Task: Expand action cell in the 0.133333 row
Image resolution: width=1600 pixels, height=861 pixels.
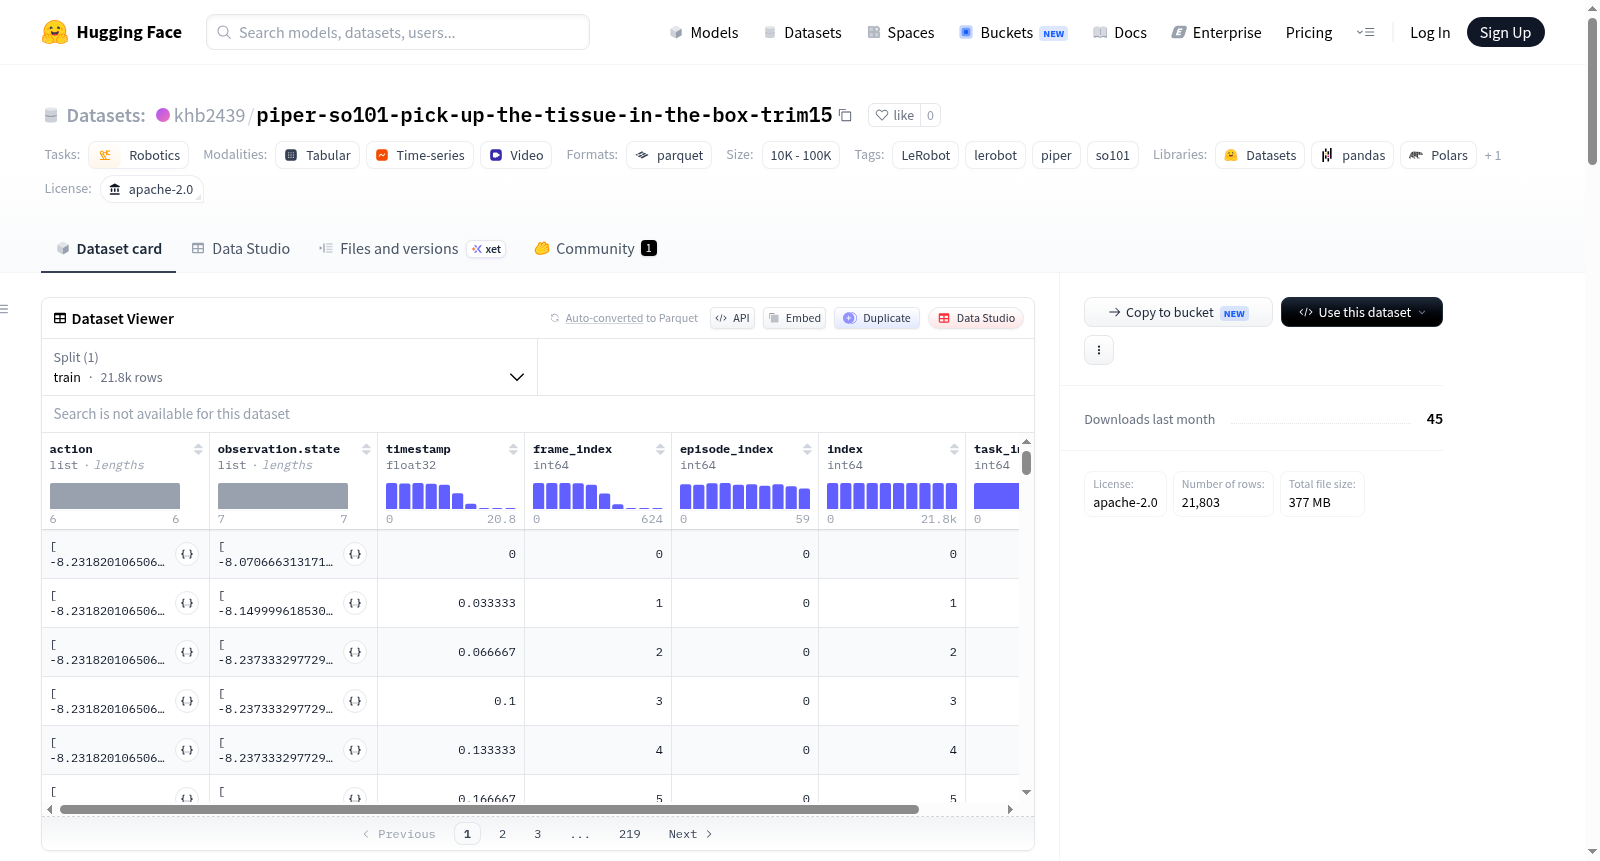Action: click(x=187, y=750)
